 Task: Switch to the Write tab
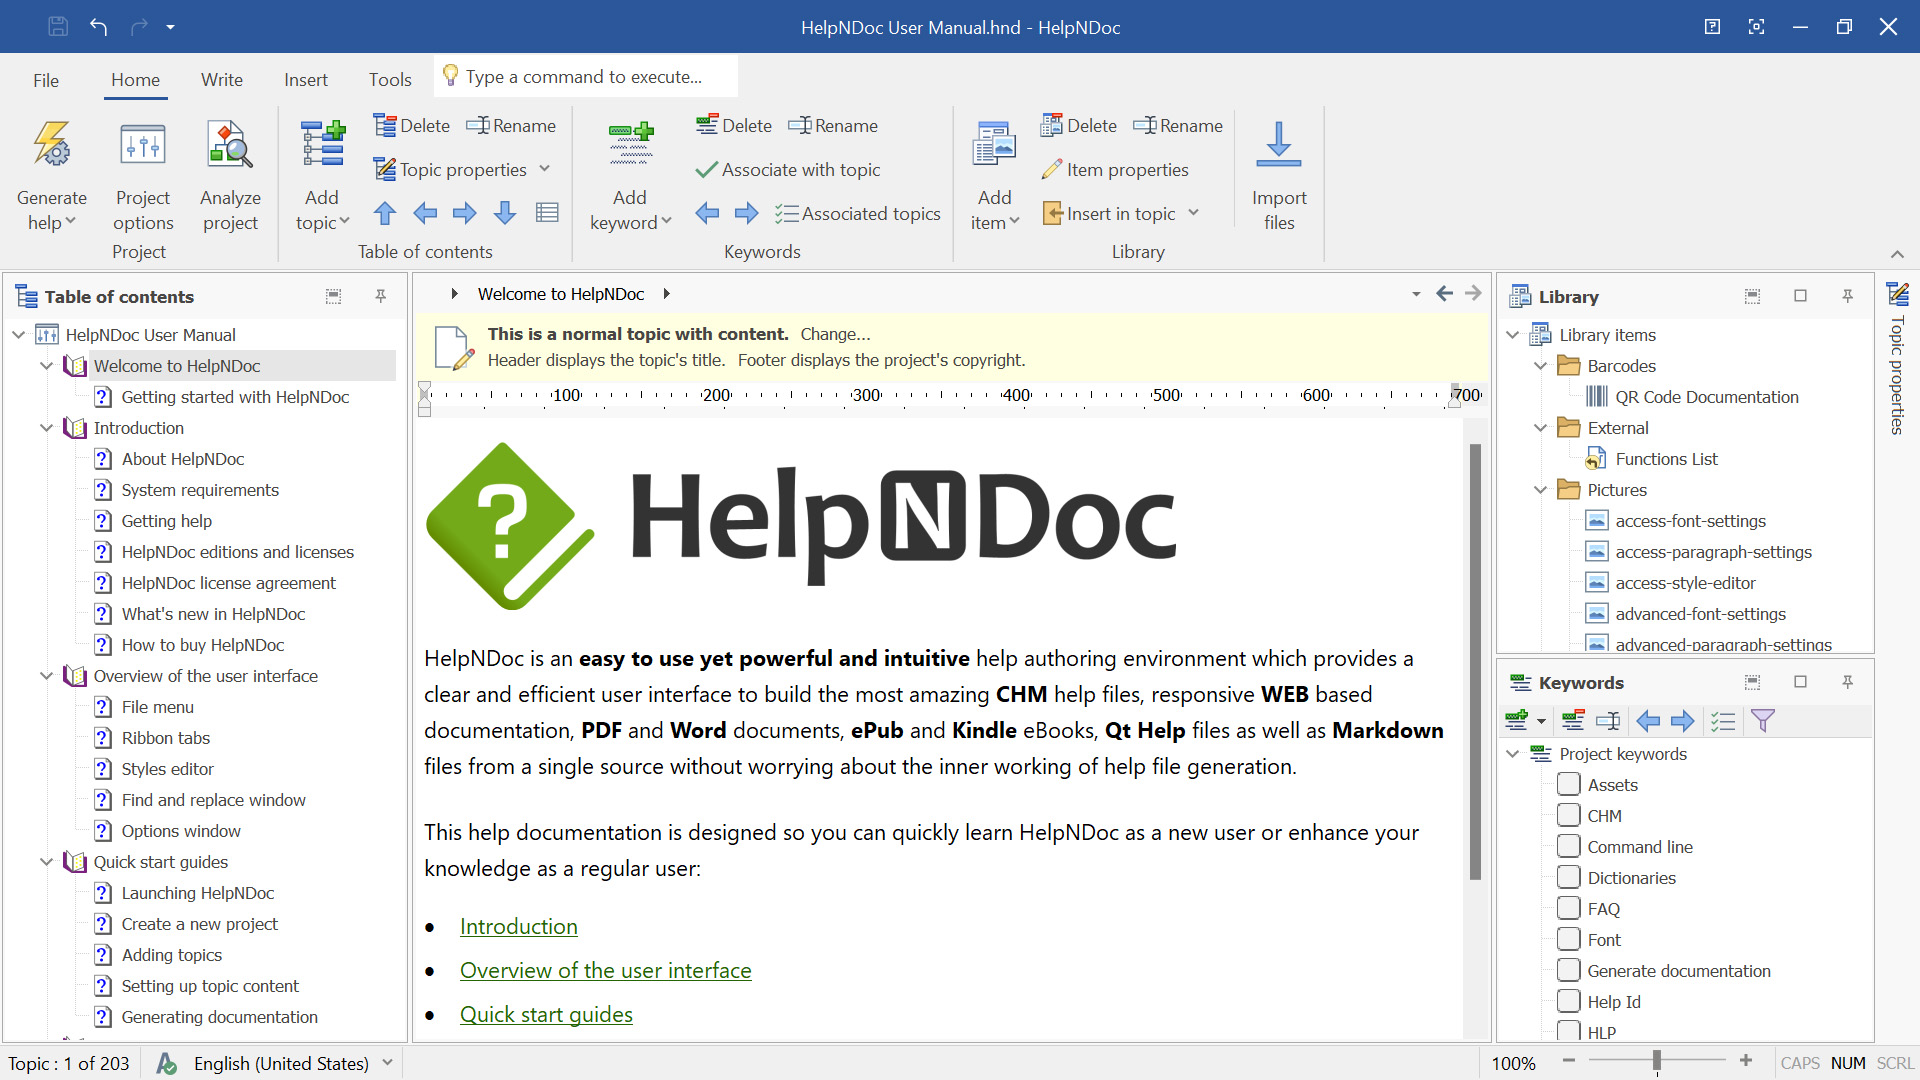tap(222, 80)
